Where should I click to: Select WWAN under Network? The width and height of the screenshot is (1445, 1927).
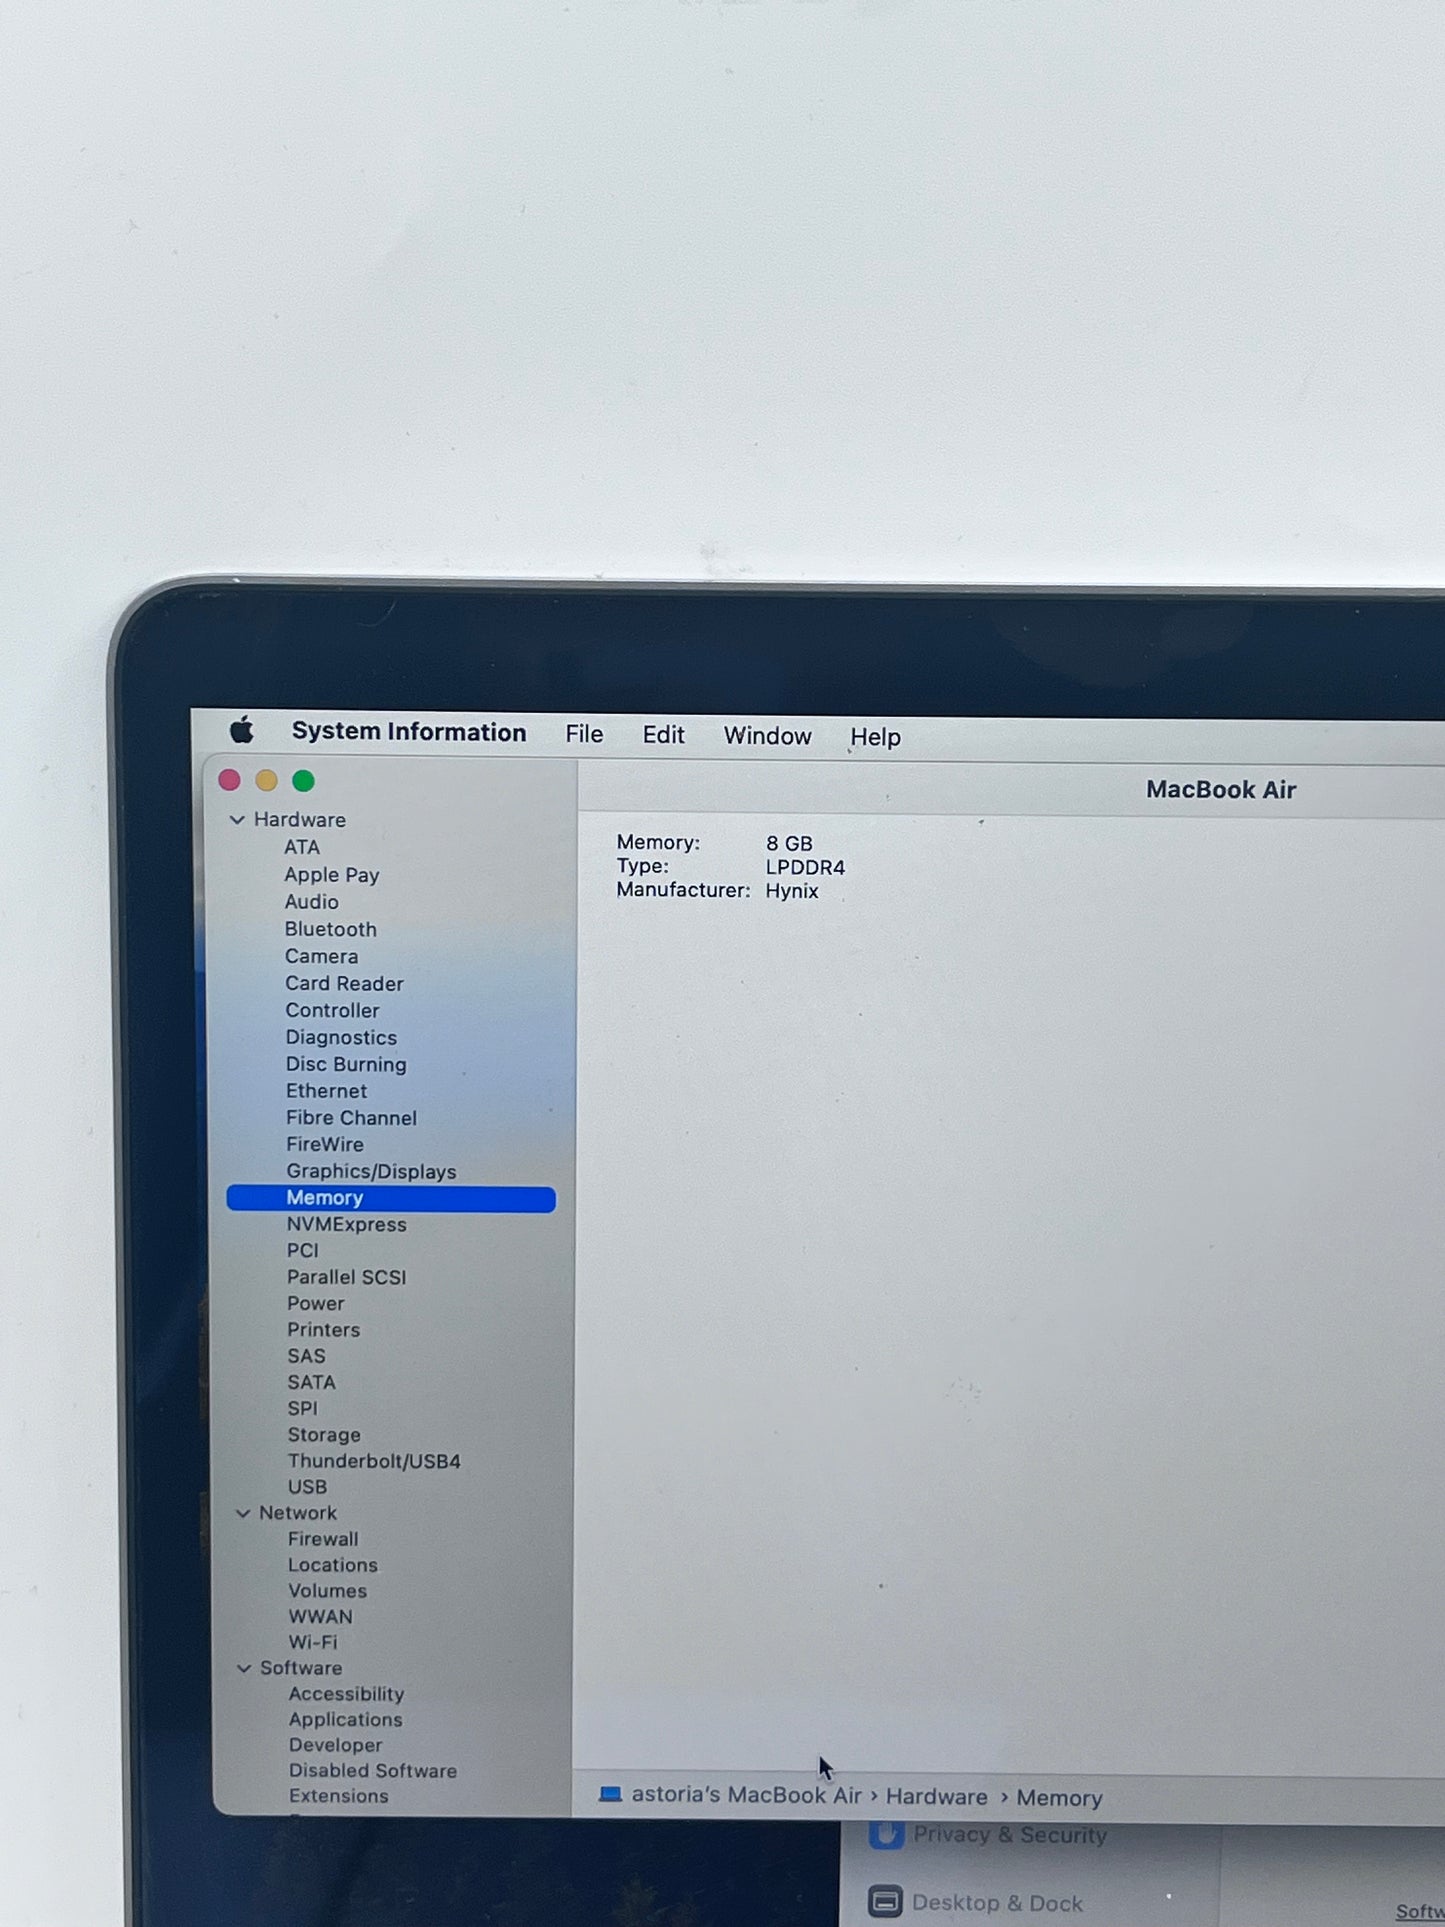pos(321,1616)
